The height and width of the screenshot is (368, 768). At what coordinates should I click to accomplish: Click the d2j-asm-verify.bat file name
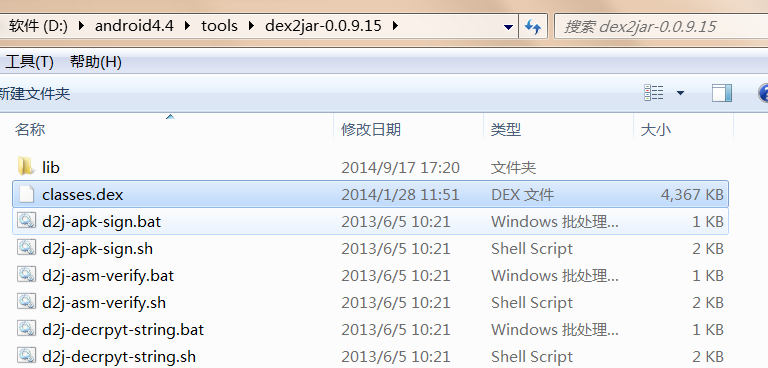pyautogui.click(x=108, y=275)
